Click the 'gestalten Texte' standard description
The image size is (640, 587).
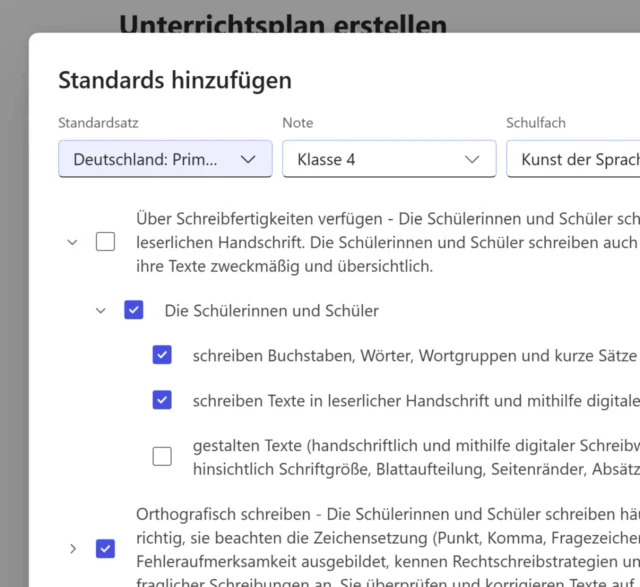coord(414,456)
